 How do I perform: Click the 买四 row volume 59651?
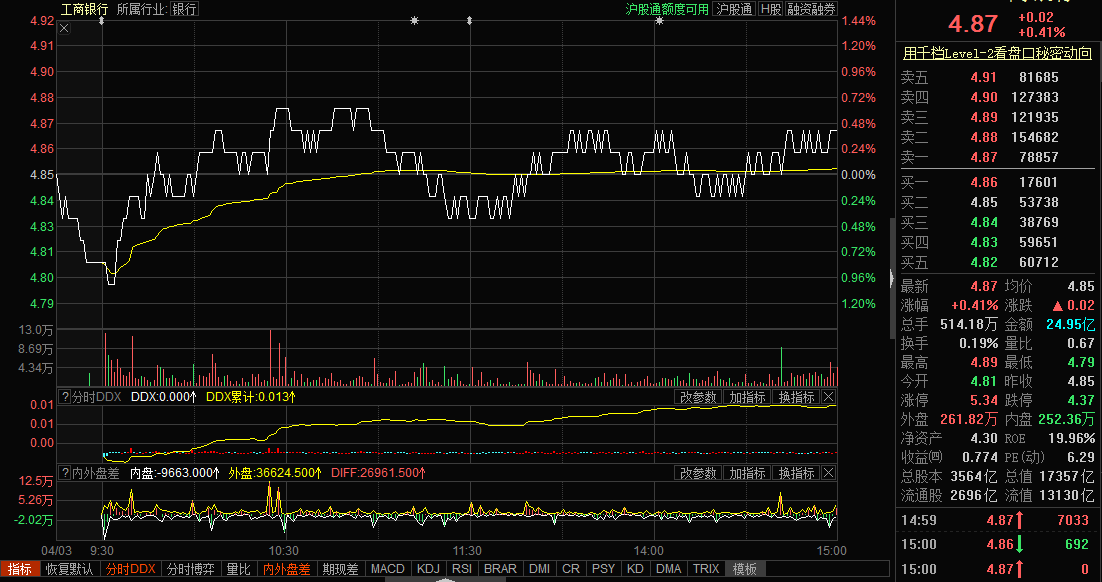(x=1039, y=242)
